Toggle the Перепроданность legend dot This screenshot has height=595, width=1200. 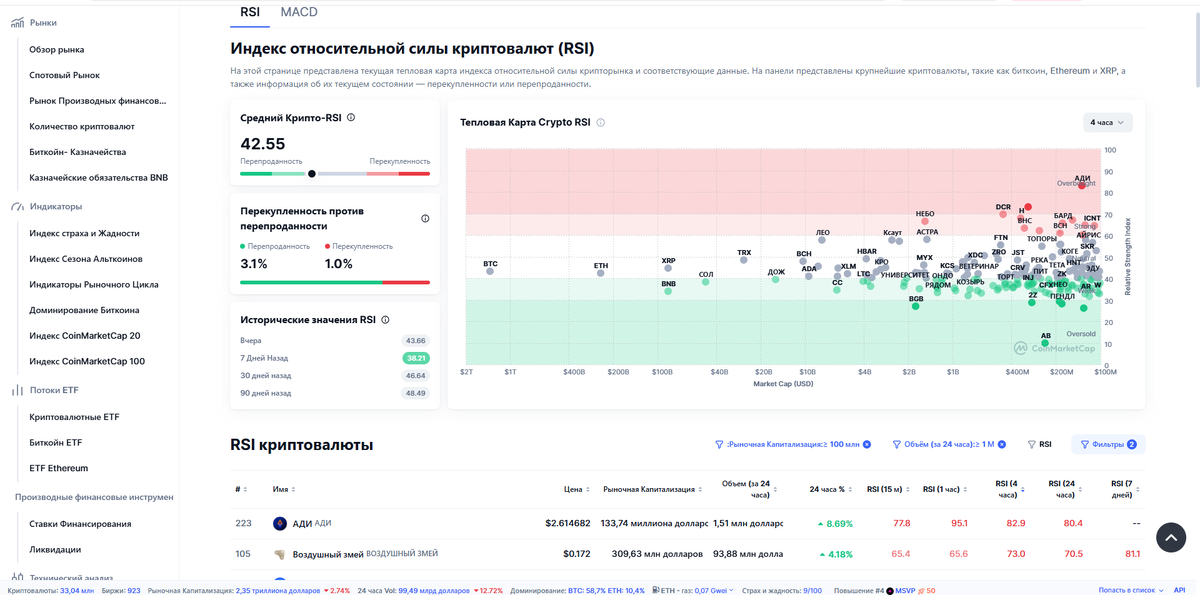tap(243, 245)
